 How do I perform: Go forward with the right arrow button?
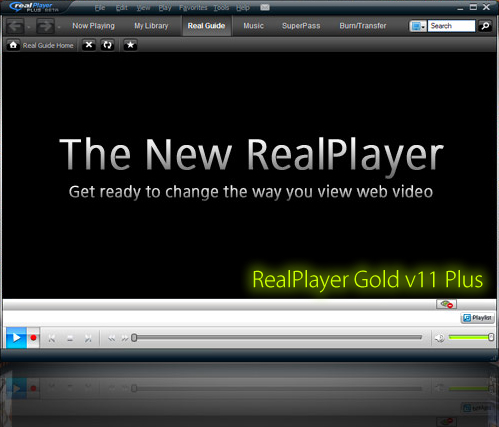[45, 26]
